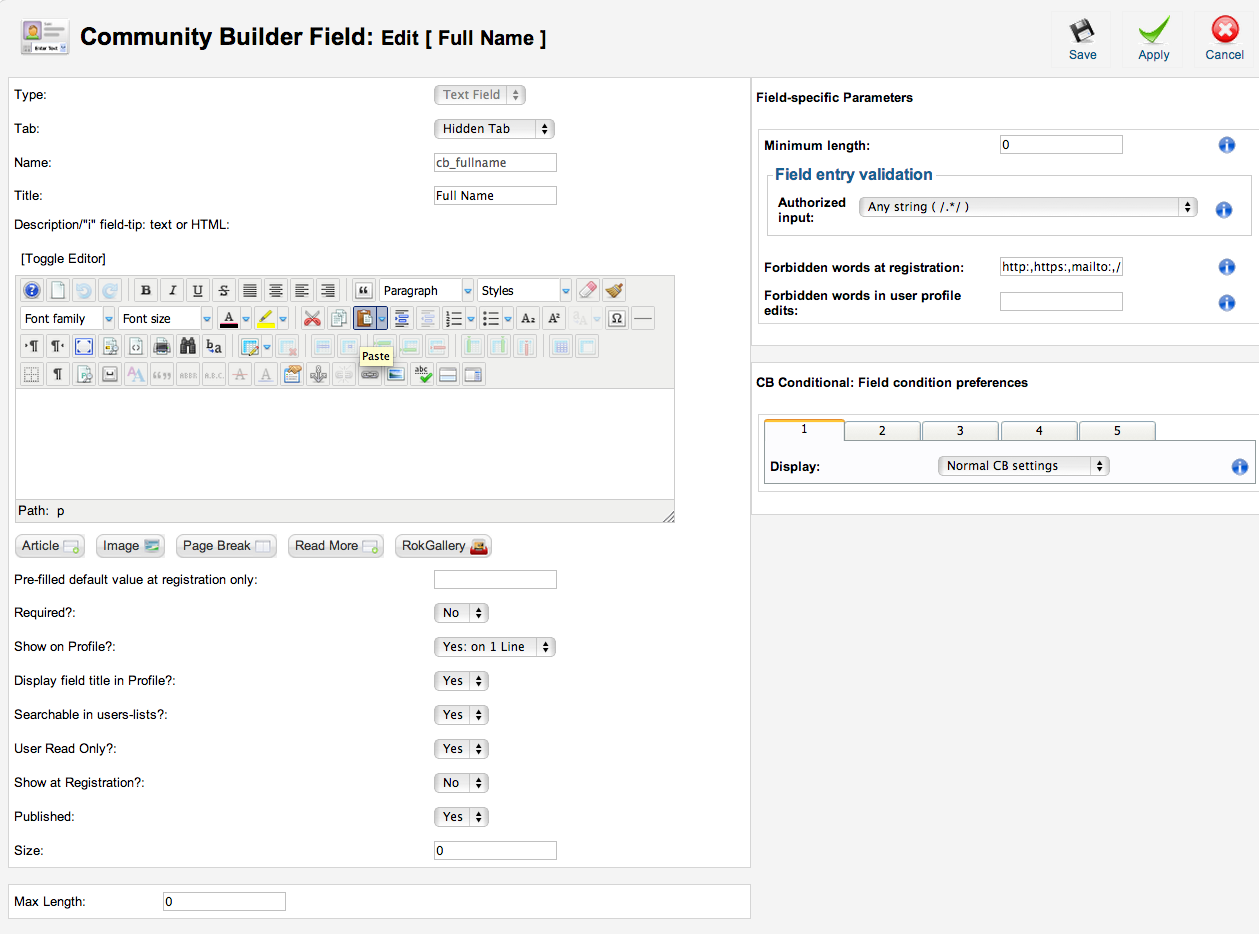
Task: Click the Save button
Action: coord(1082,40)
